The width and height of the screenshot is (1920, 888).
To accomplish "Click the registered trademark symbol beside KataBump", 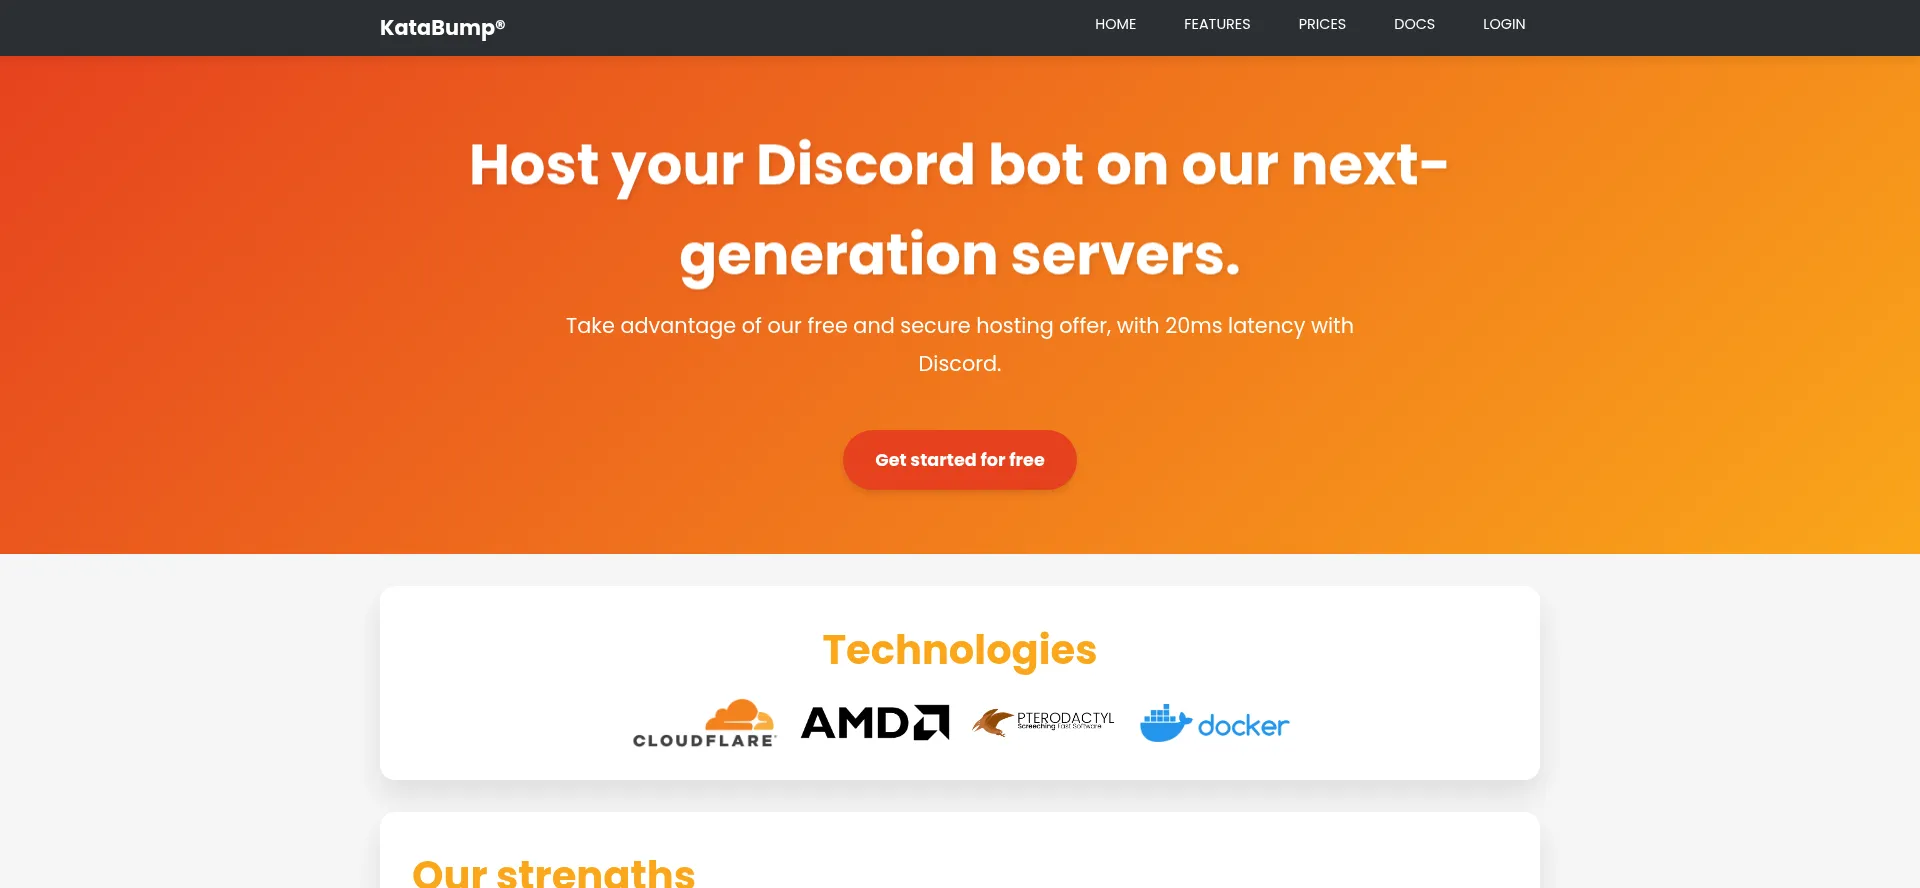I will 500,24.
